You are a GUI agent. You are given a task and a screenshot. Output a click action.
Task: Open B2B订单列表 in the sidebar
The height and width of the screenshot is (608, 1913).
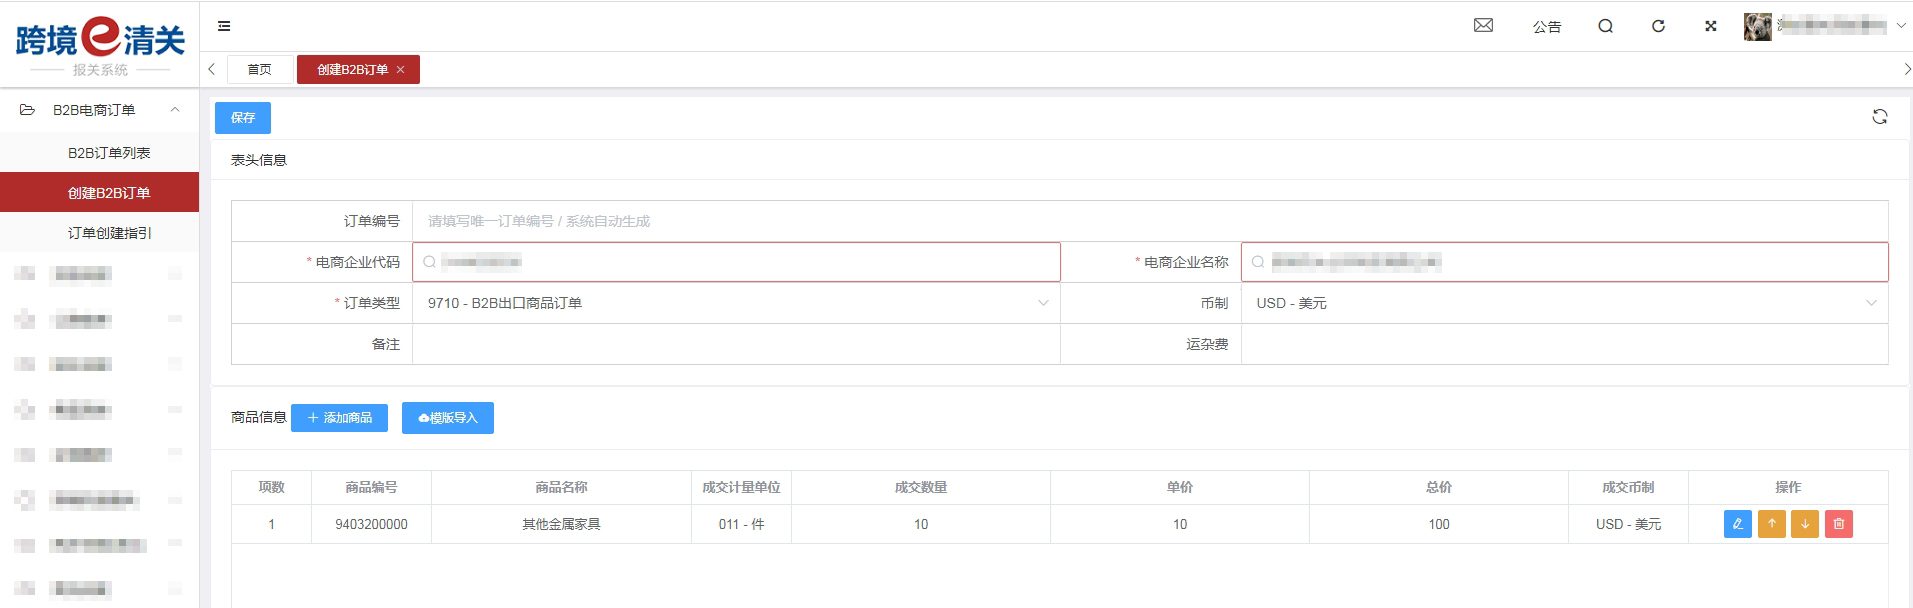(109, 153)
